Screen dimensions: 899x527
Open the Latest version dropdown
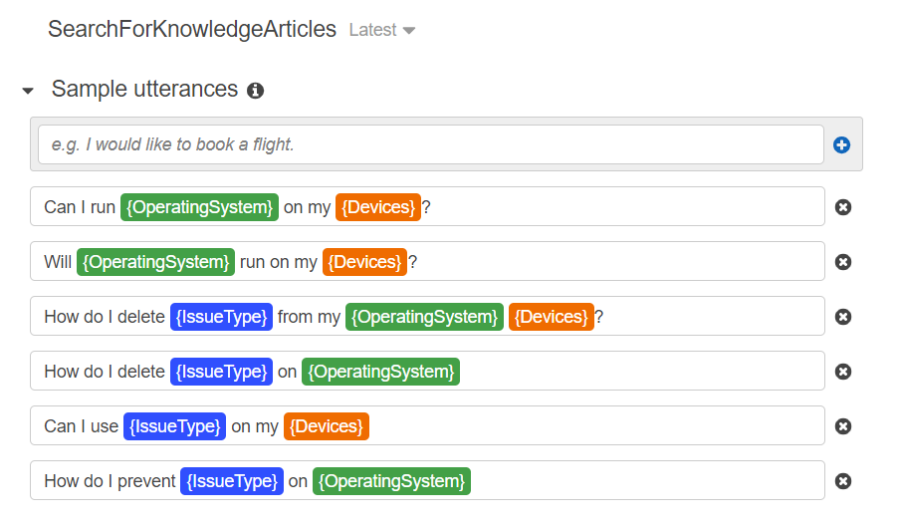tap(382, 30)
